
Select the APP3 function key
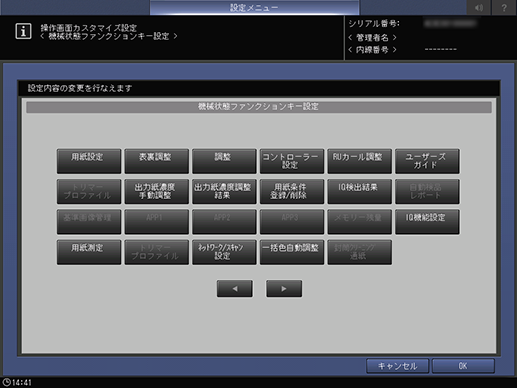(x=292, y=222)
